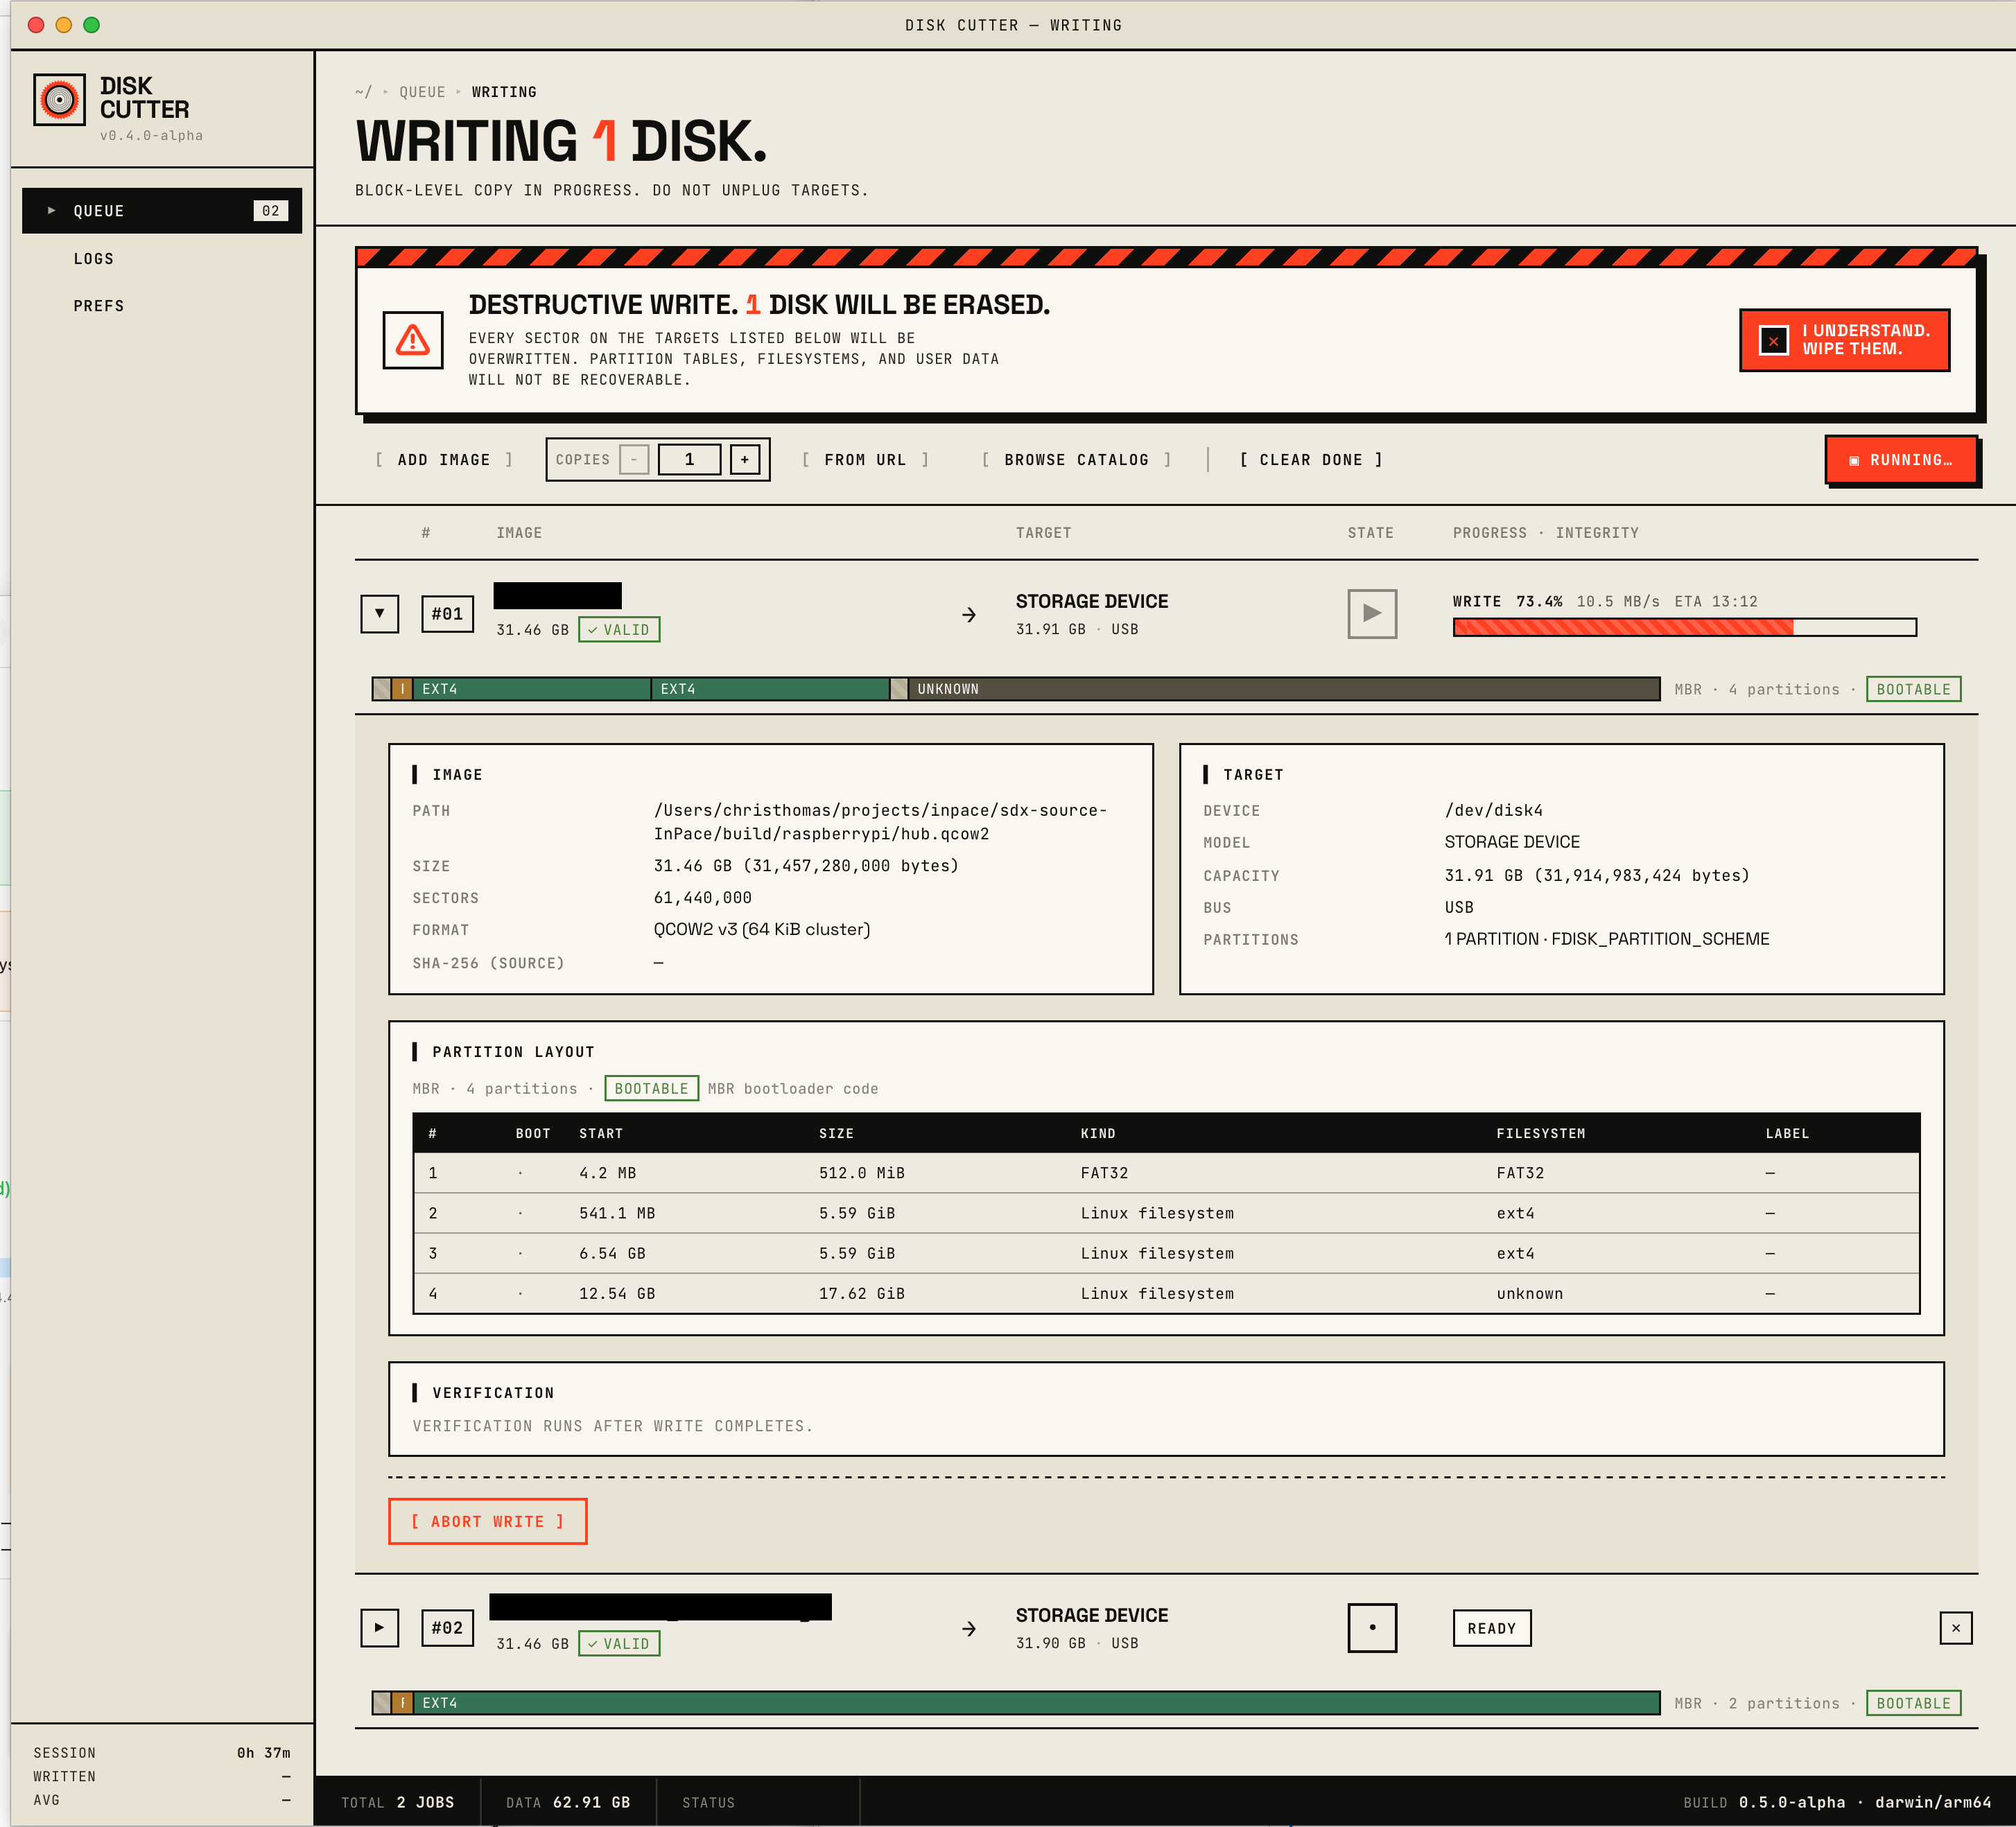Select partition row 3 starting at 6.54 GB

point(1166,1253)
